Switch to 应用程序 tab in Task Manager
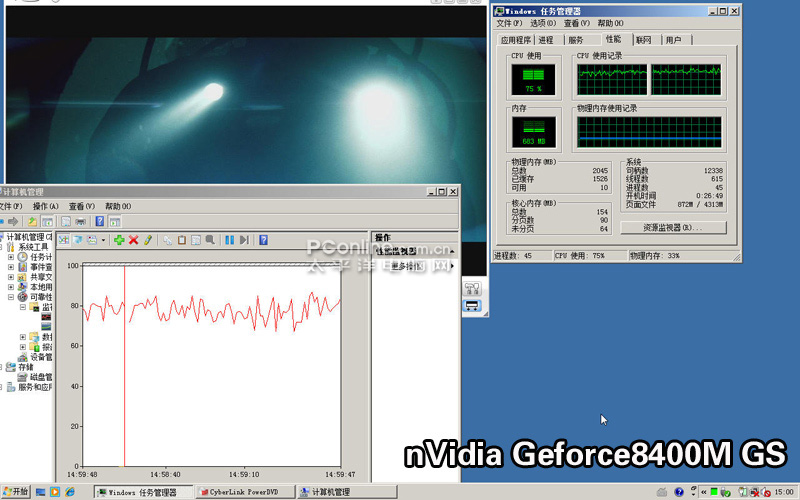The image size is (800, 500). (x=516, y=40)
